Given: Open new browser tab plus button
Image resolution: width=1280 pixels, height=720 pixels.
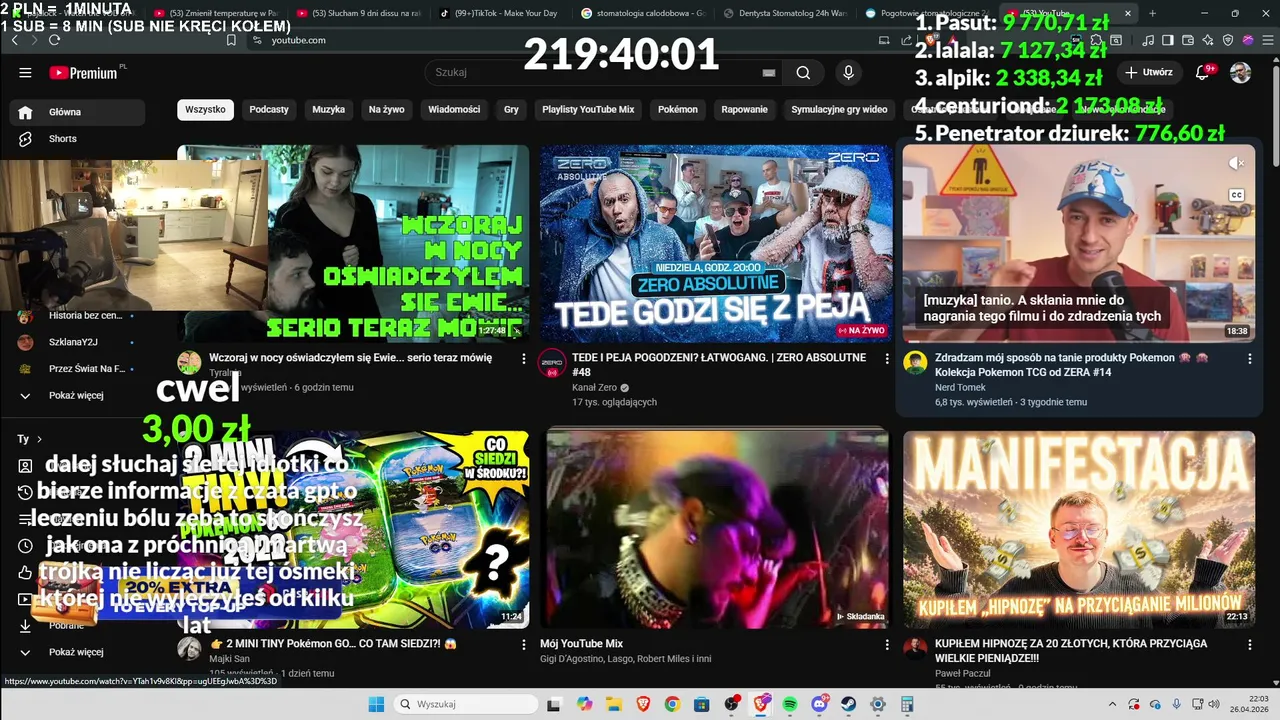Looking at the screenshot, I should [x=1152, y=14].
